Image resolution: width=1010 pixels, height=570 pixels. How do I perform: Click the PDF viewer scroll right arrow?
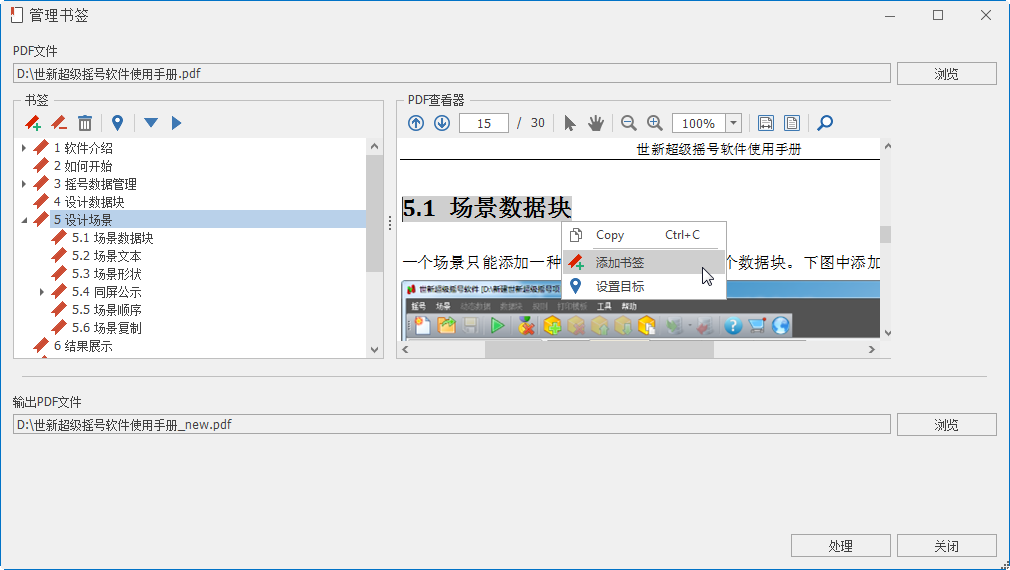coord(872,350)
